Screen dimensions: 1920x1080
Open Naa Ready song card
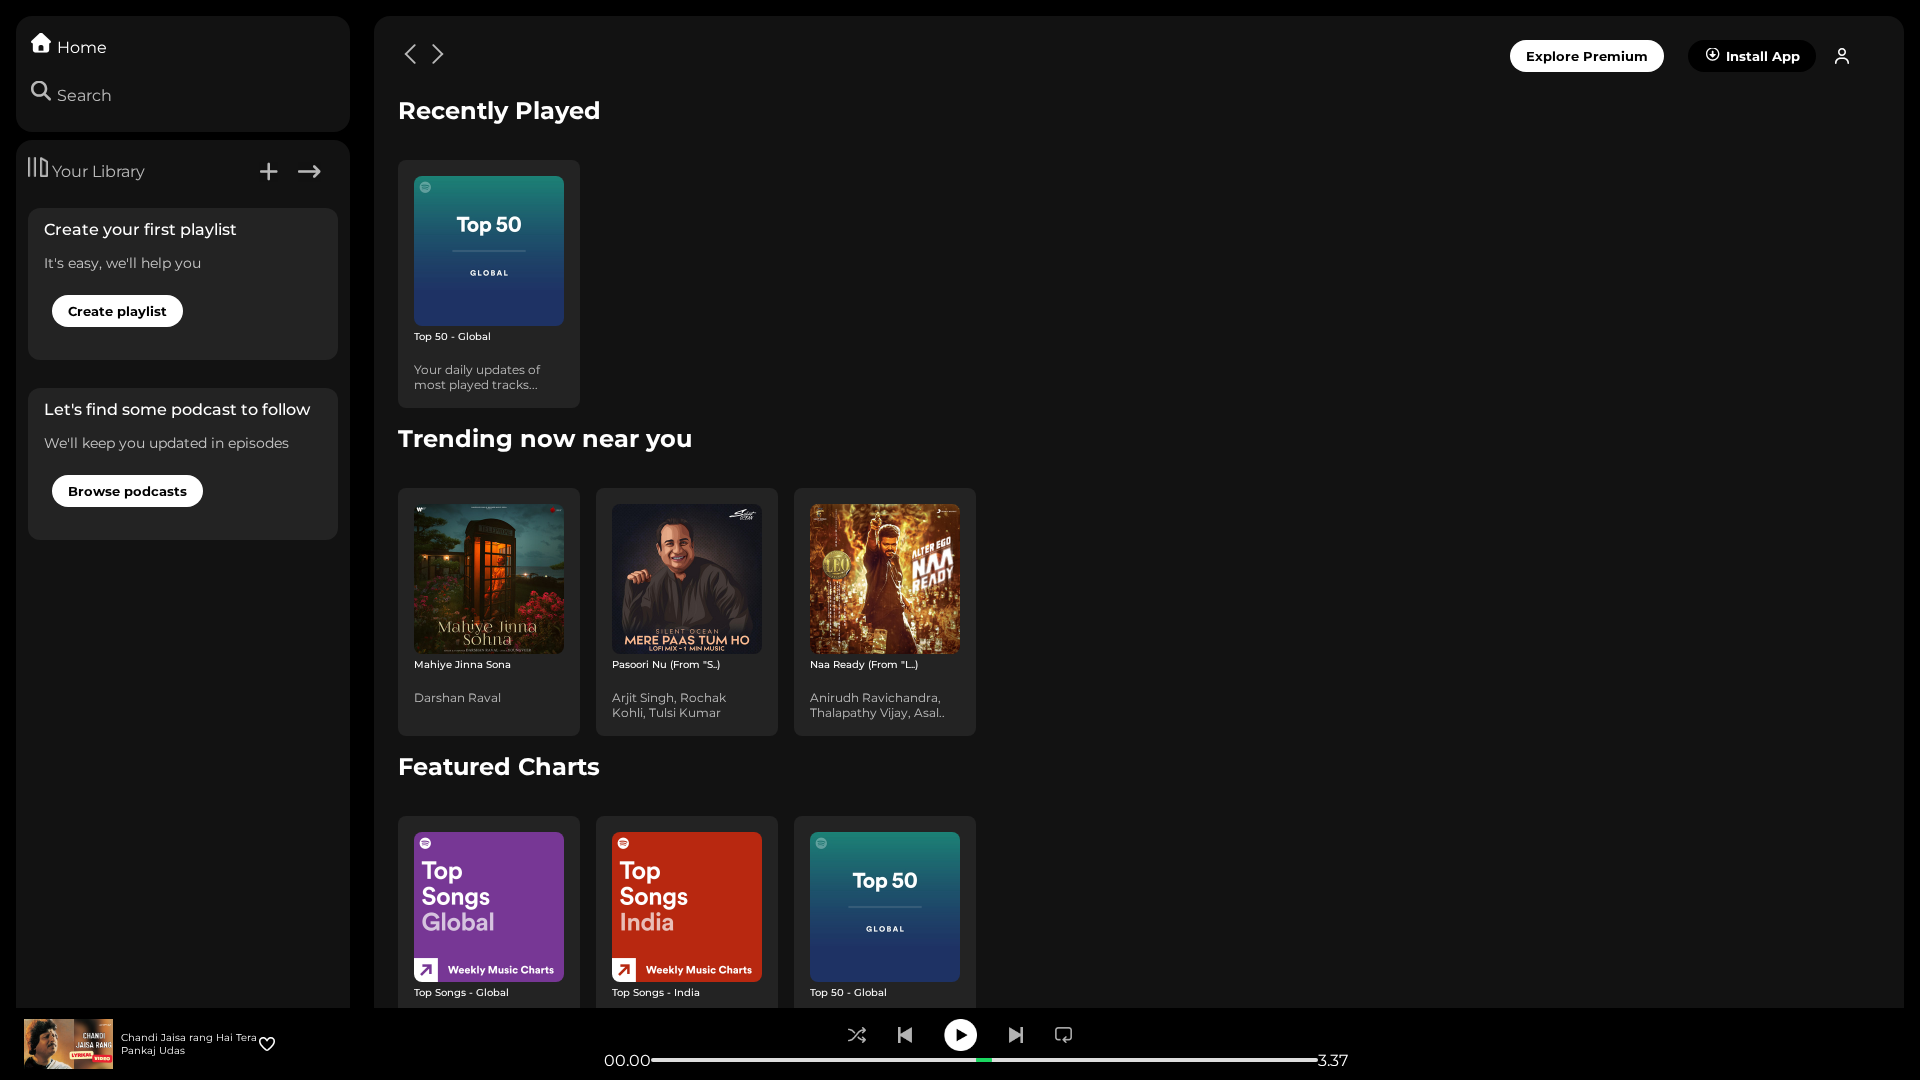(x=885, y=612)
